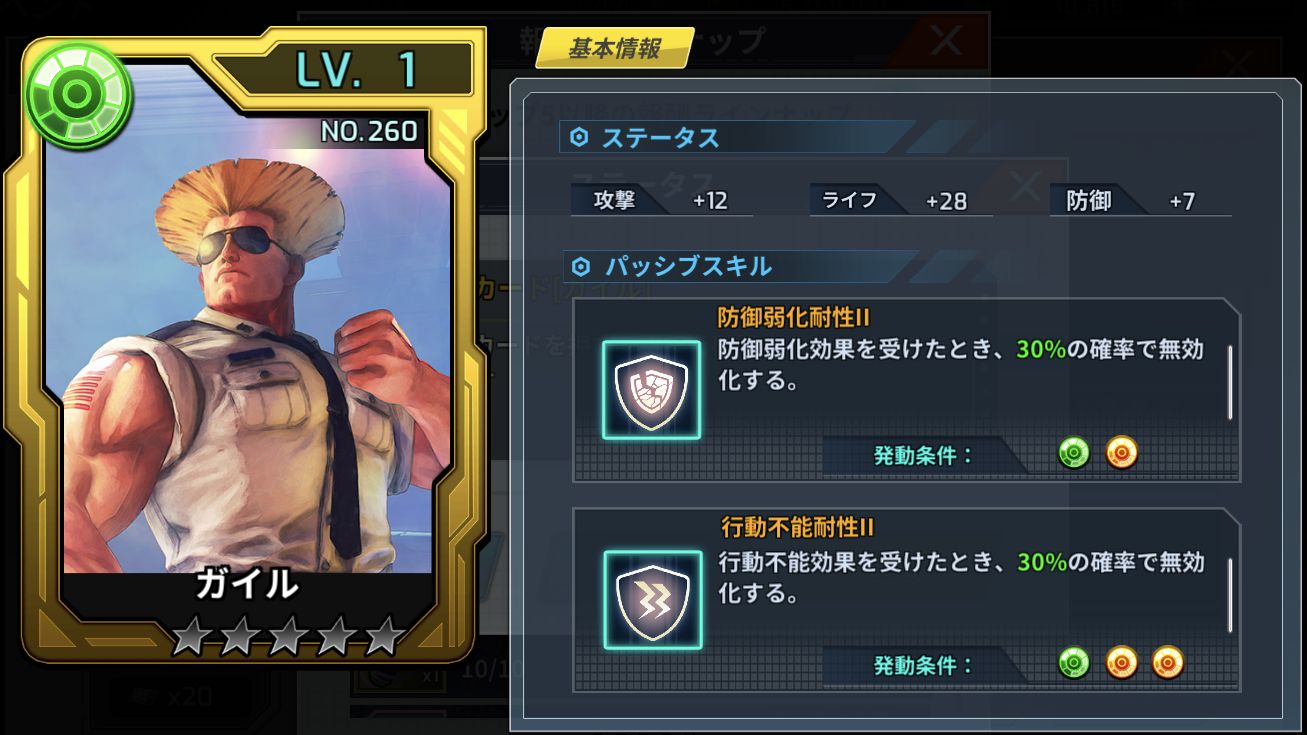Click the green element orb on card
Viewport: 1307px width, 735px height.
pos(78,95)
